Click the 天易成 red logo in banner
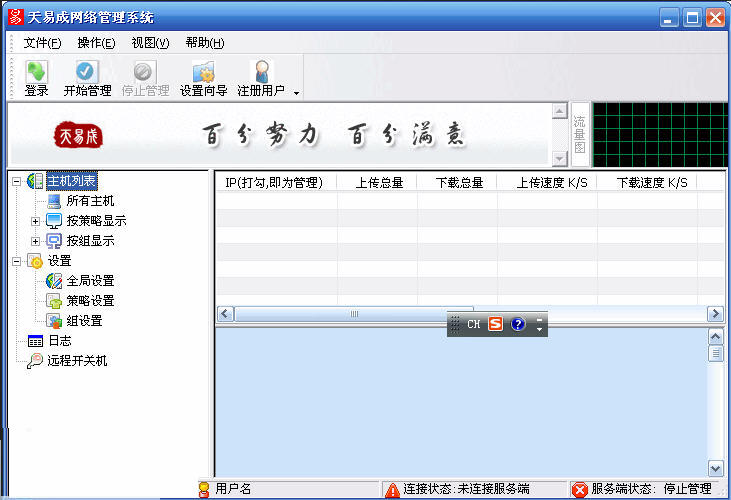731x500 pixels. tap(78, 135)
